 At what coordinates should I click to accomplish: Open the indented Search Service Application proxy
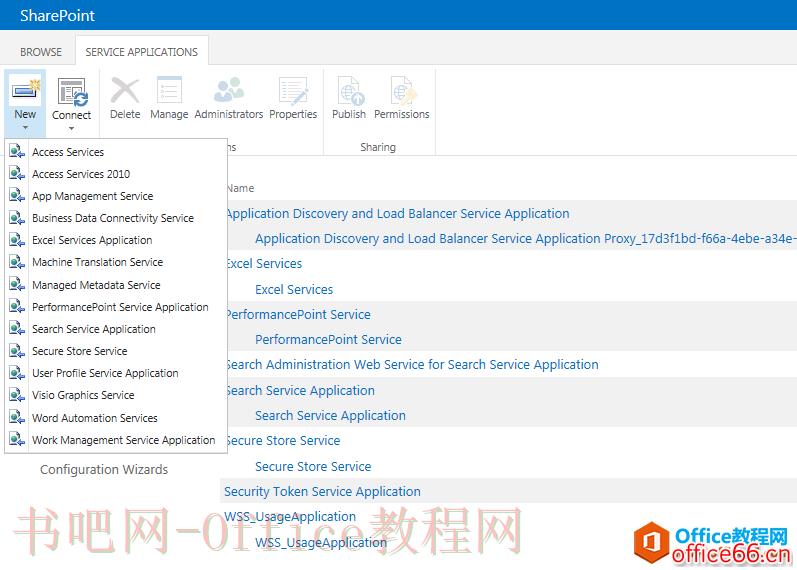(x=330, y=415)
